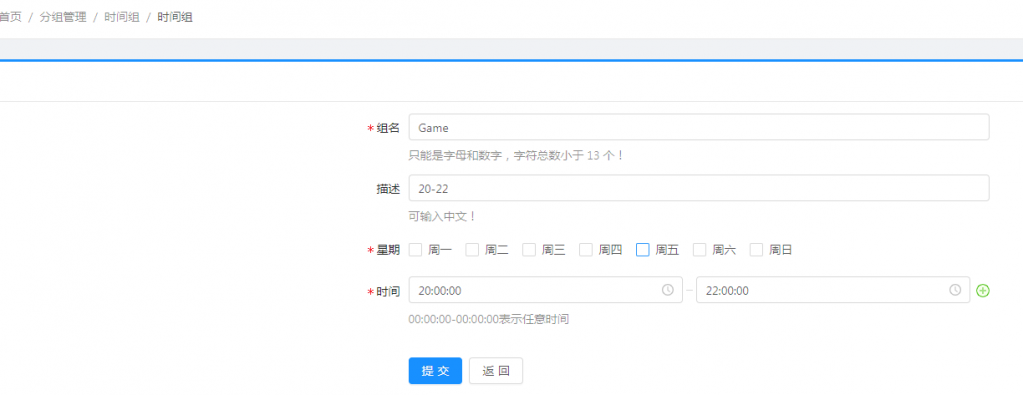Navigate to first 时间组 breadcrumb item
1023x395 pixels.
pos(122,18)
